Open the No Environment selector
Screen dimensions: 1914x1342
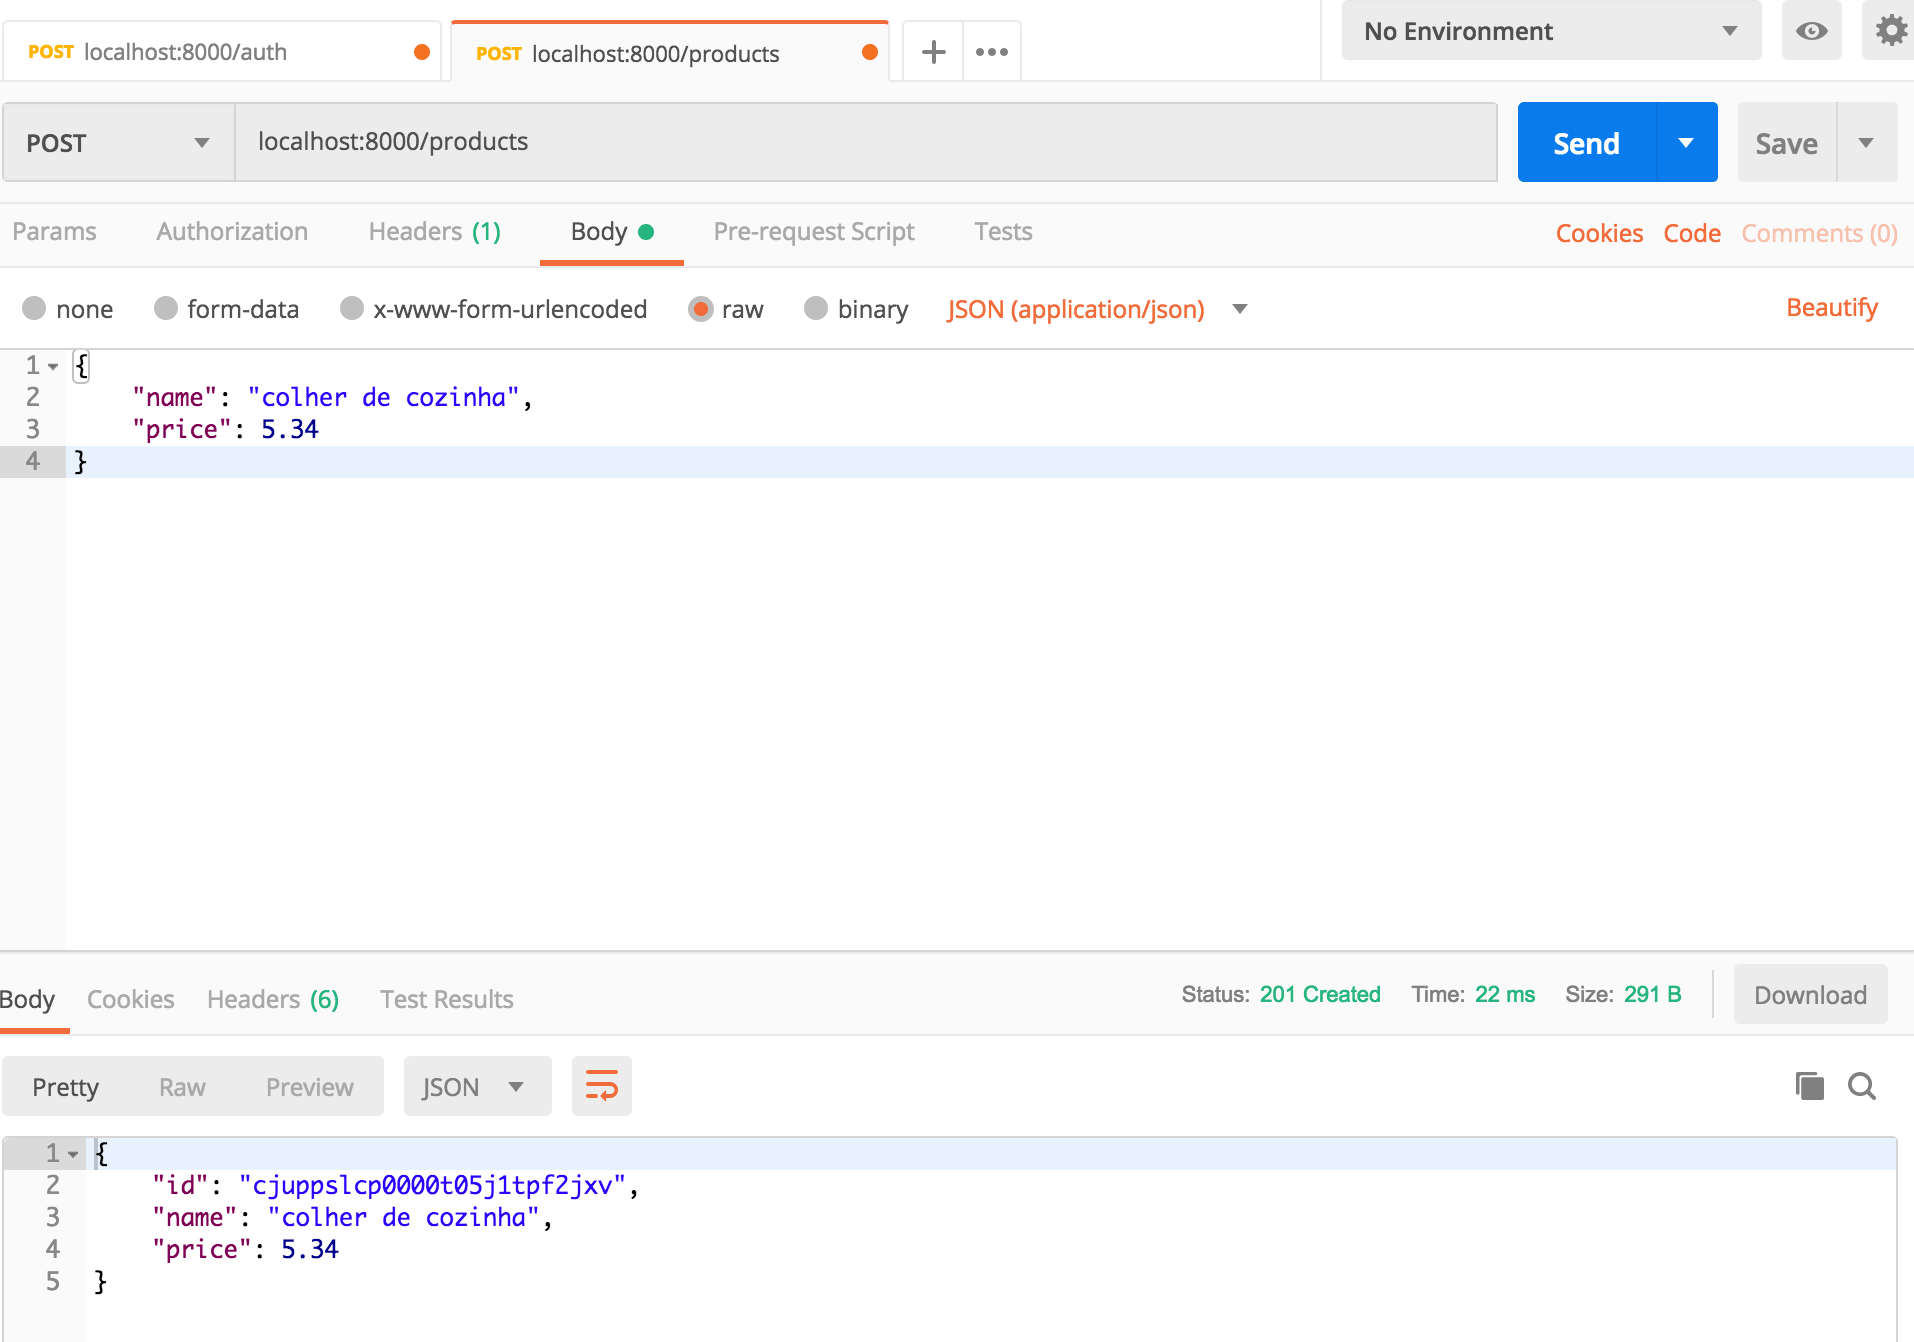(x=1551, y=31)
